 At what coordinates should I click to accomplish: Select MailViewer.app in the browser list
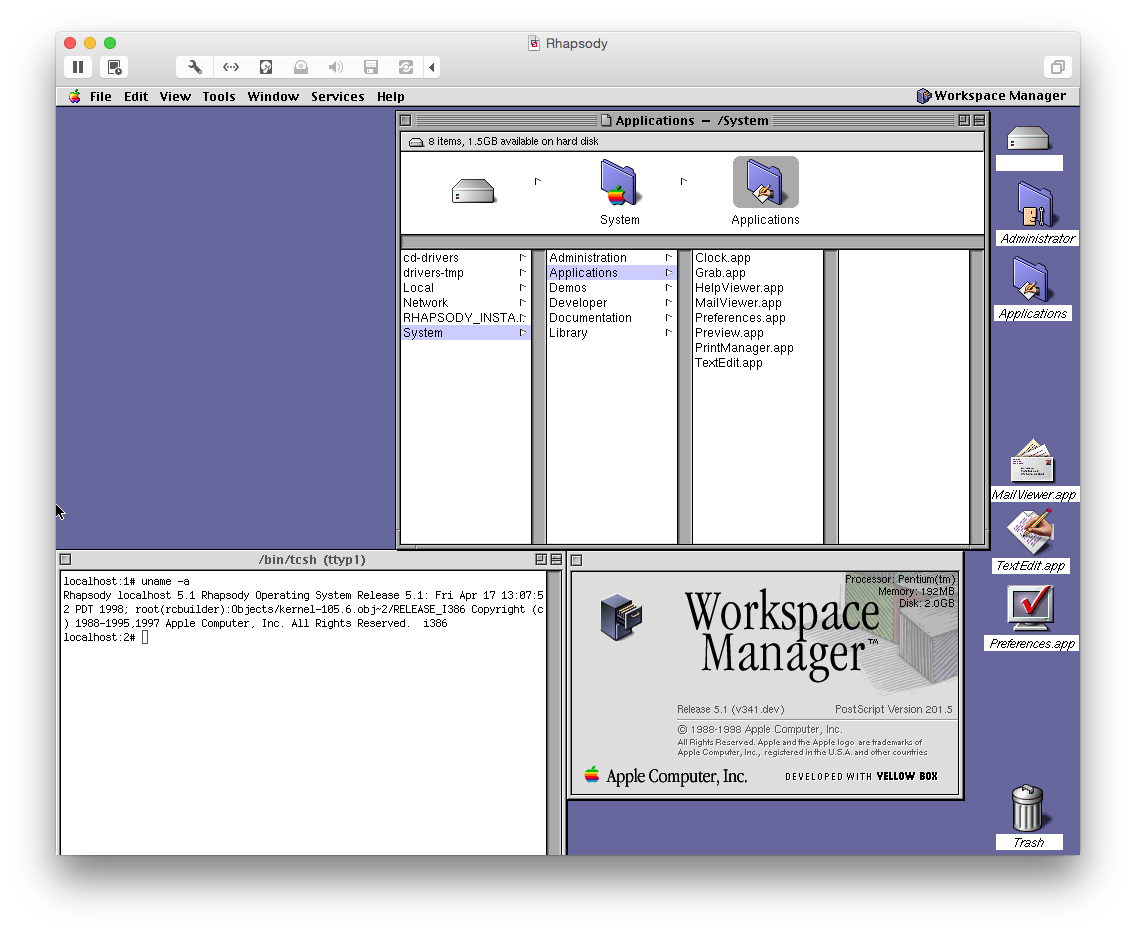(x=757, y=303)
